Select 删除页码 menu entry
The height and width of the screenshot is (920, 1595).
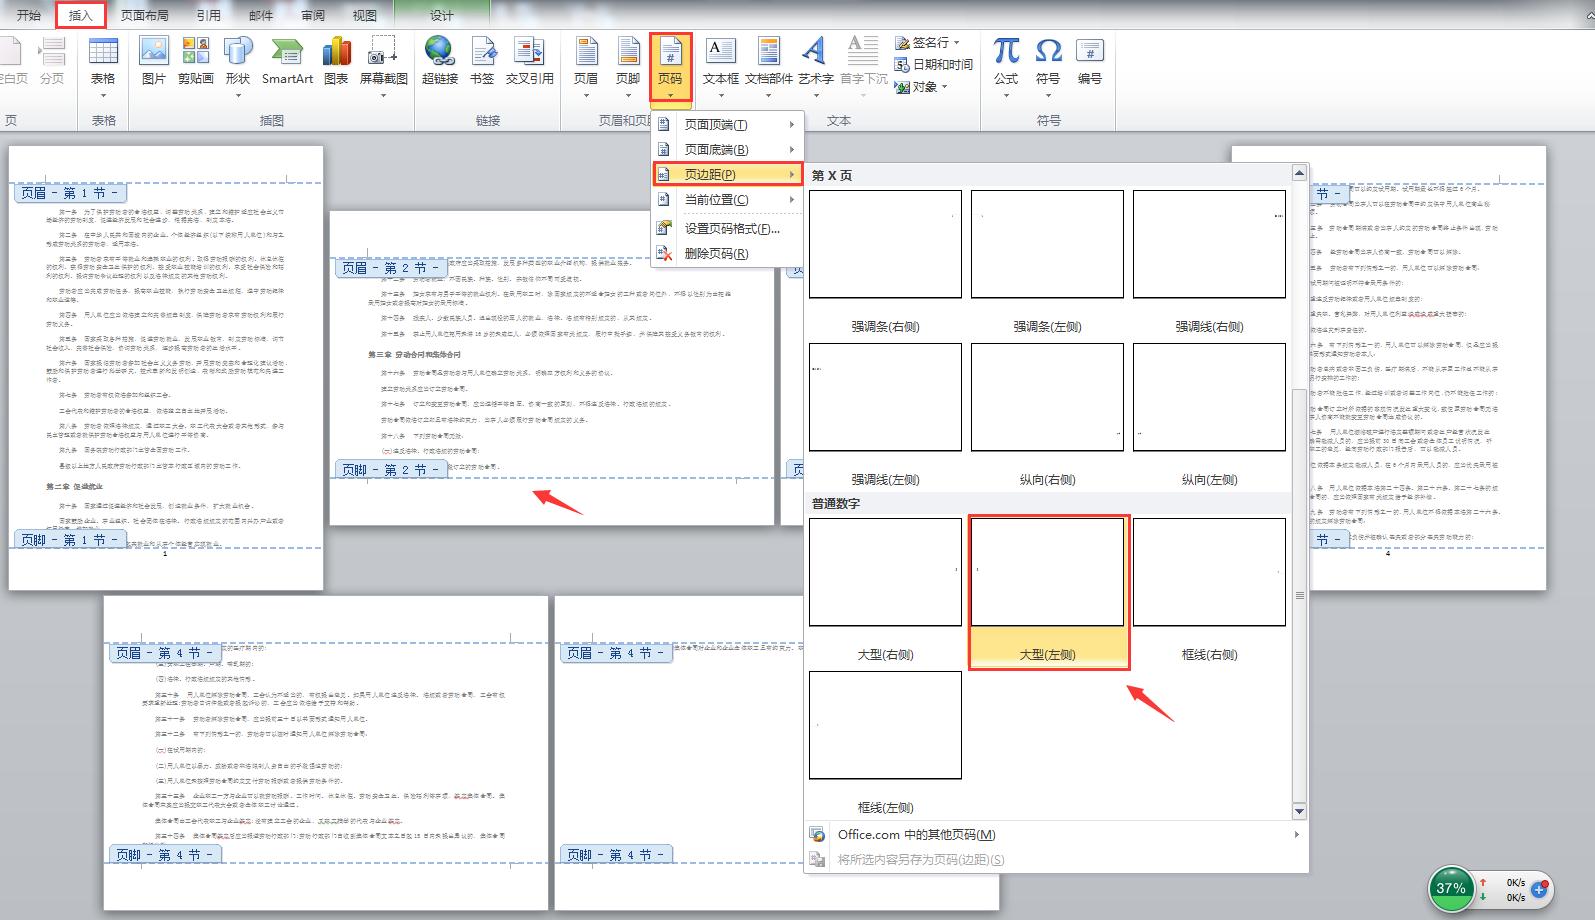coord(716,254)
